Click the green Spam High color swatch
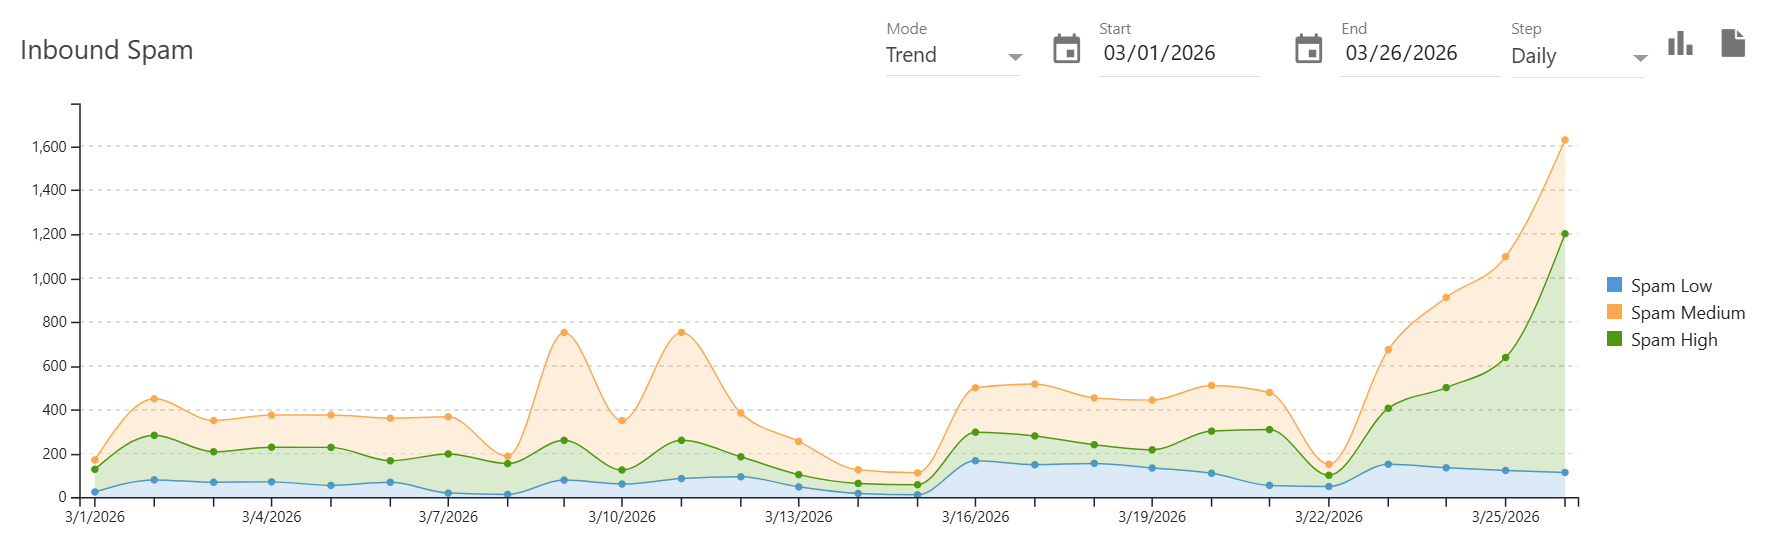This screenshot has height=535, width=1772. [x=1614, y=339]
